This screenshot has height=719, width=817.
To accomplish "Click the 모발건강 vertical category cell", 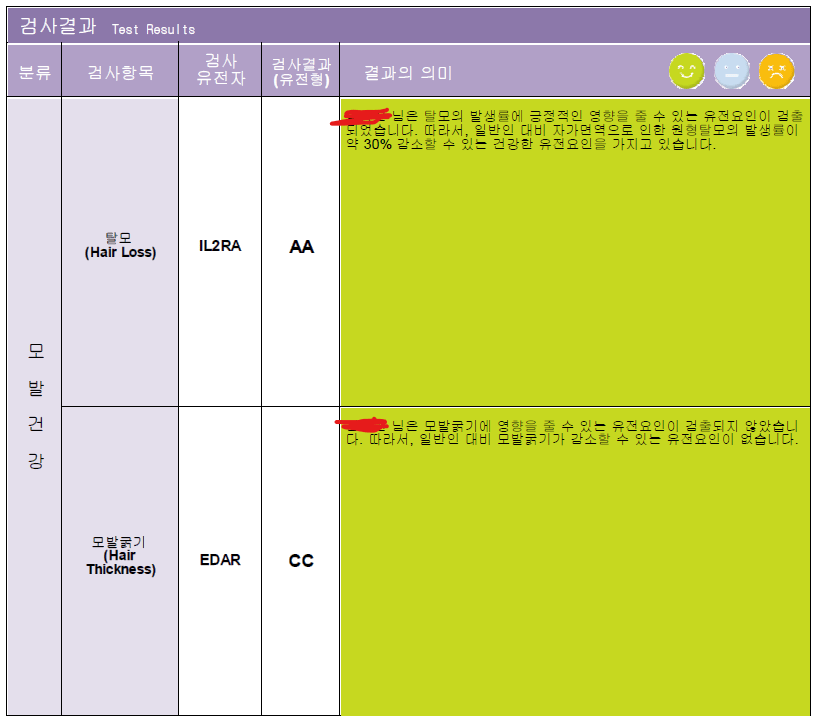I will (x=35, y=406).
